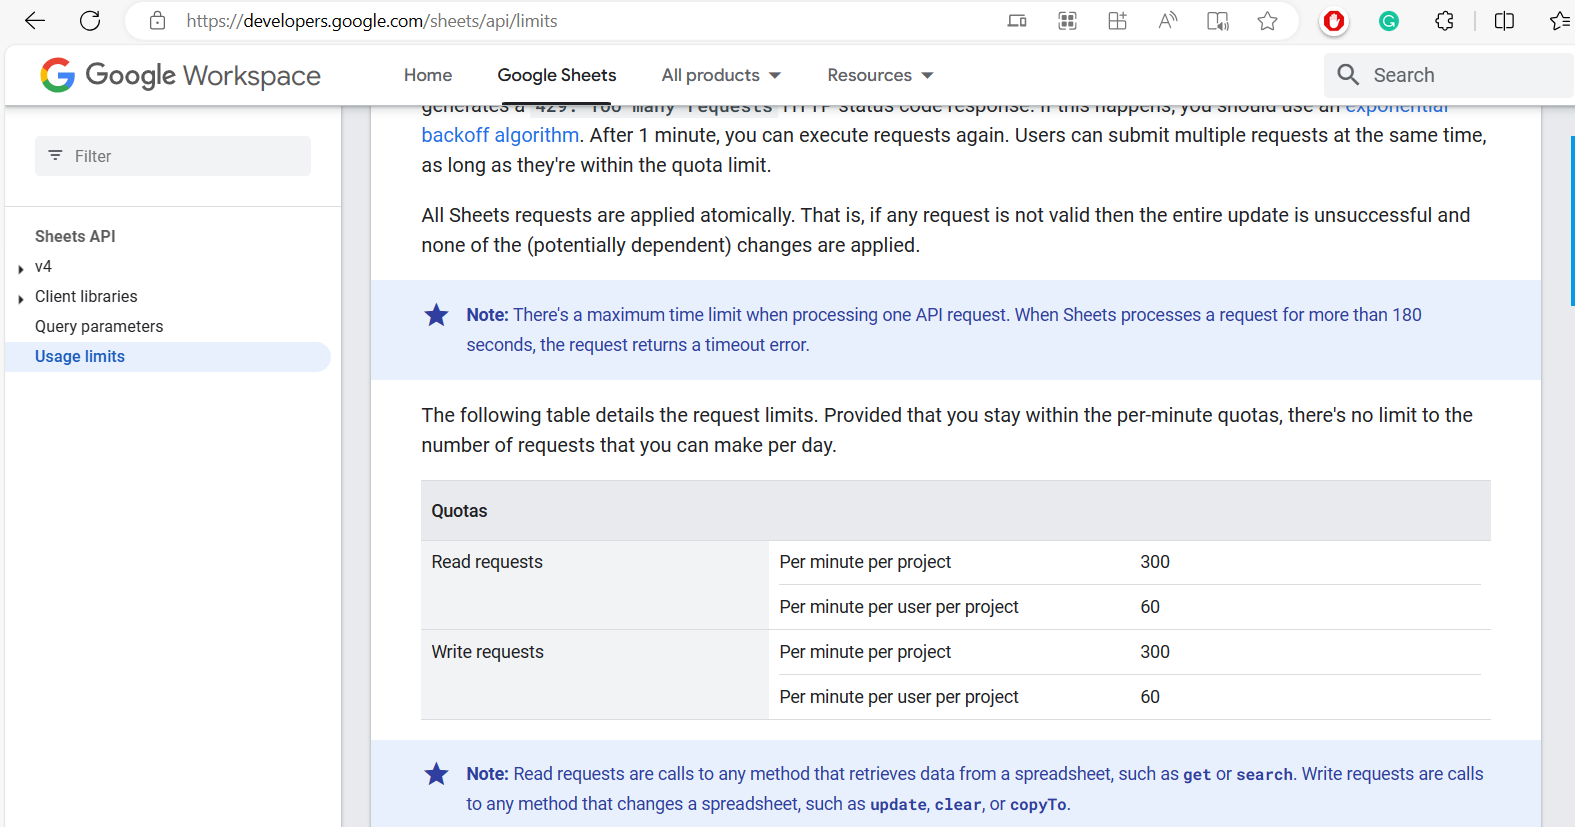Click the Google Workspace logo
This screenshot has height=827, width=1575.
coord(181,75)
